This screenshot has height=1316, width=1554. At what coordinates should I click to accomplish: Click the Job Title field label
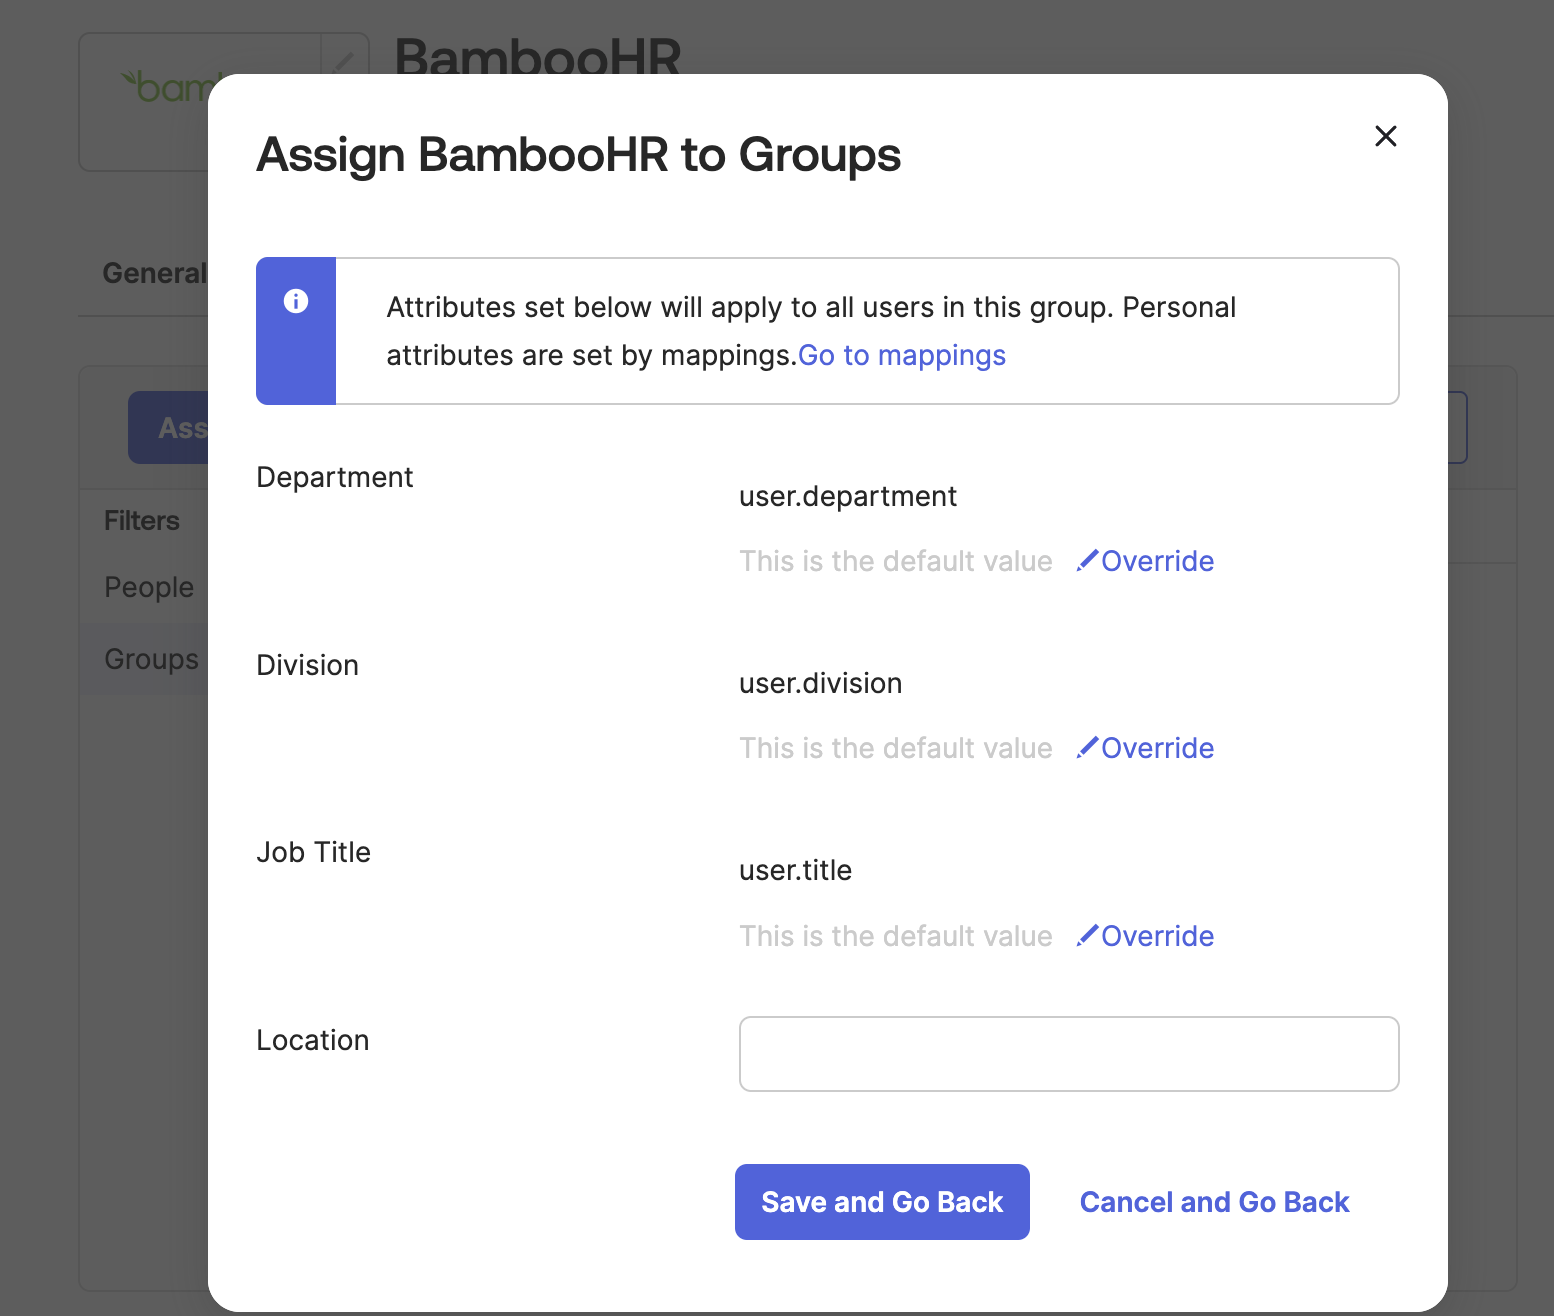(313, 852)
